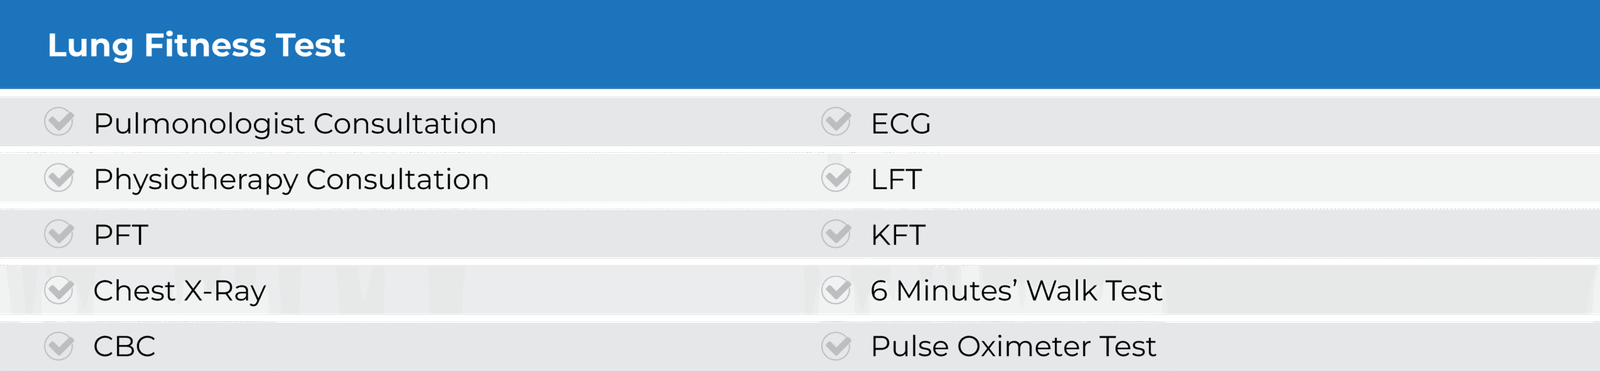The width and height of the screenshot is (1600, 371).
Task: Select the LFT test label
Action: 896,179
